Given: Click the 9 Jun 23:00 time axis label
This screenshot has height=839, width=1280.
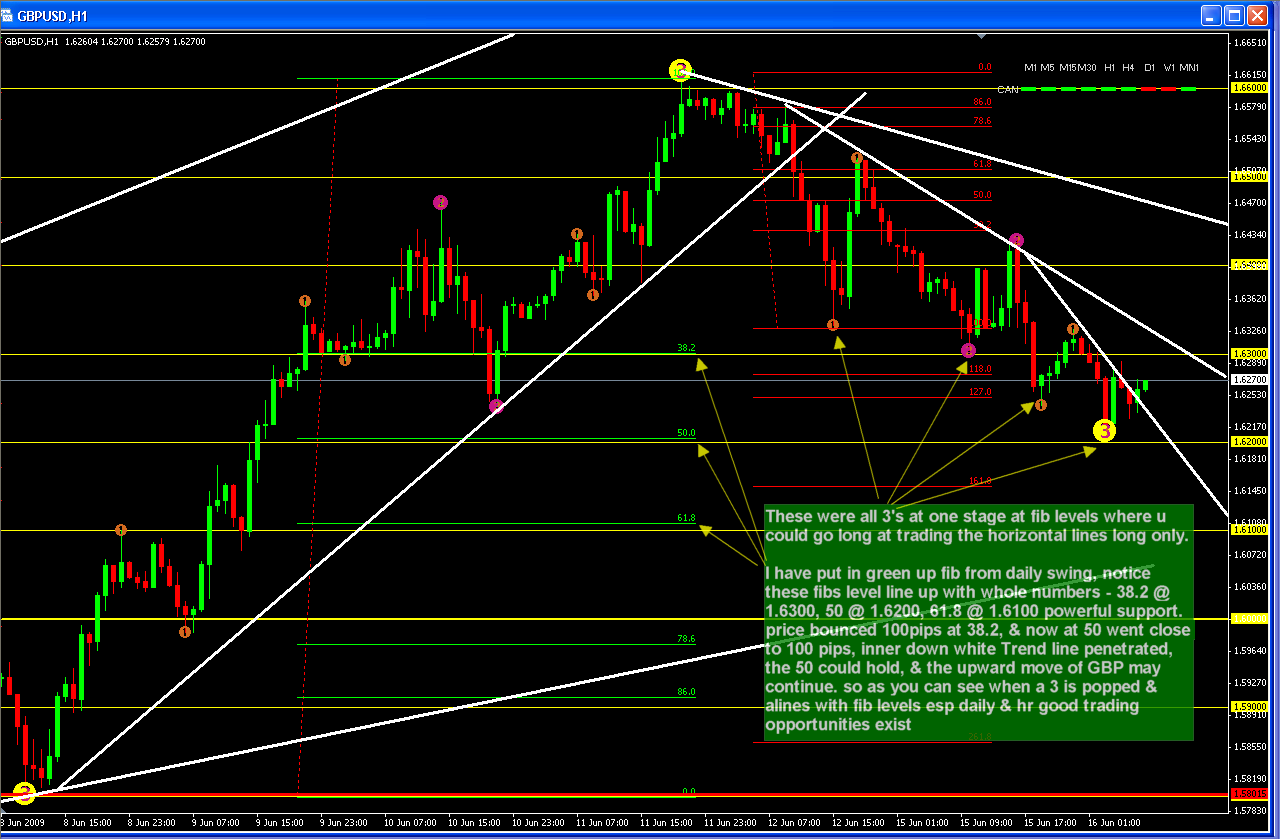Looking at the screenshot, I should 344,821.
